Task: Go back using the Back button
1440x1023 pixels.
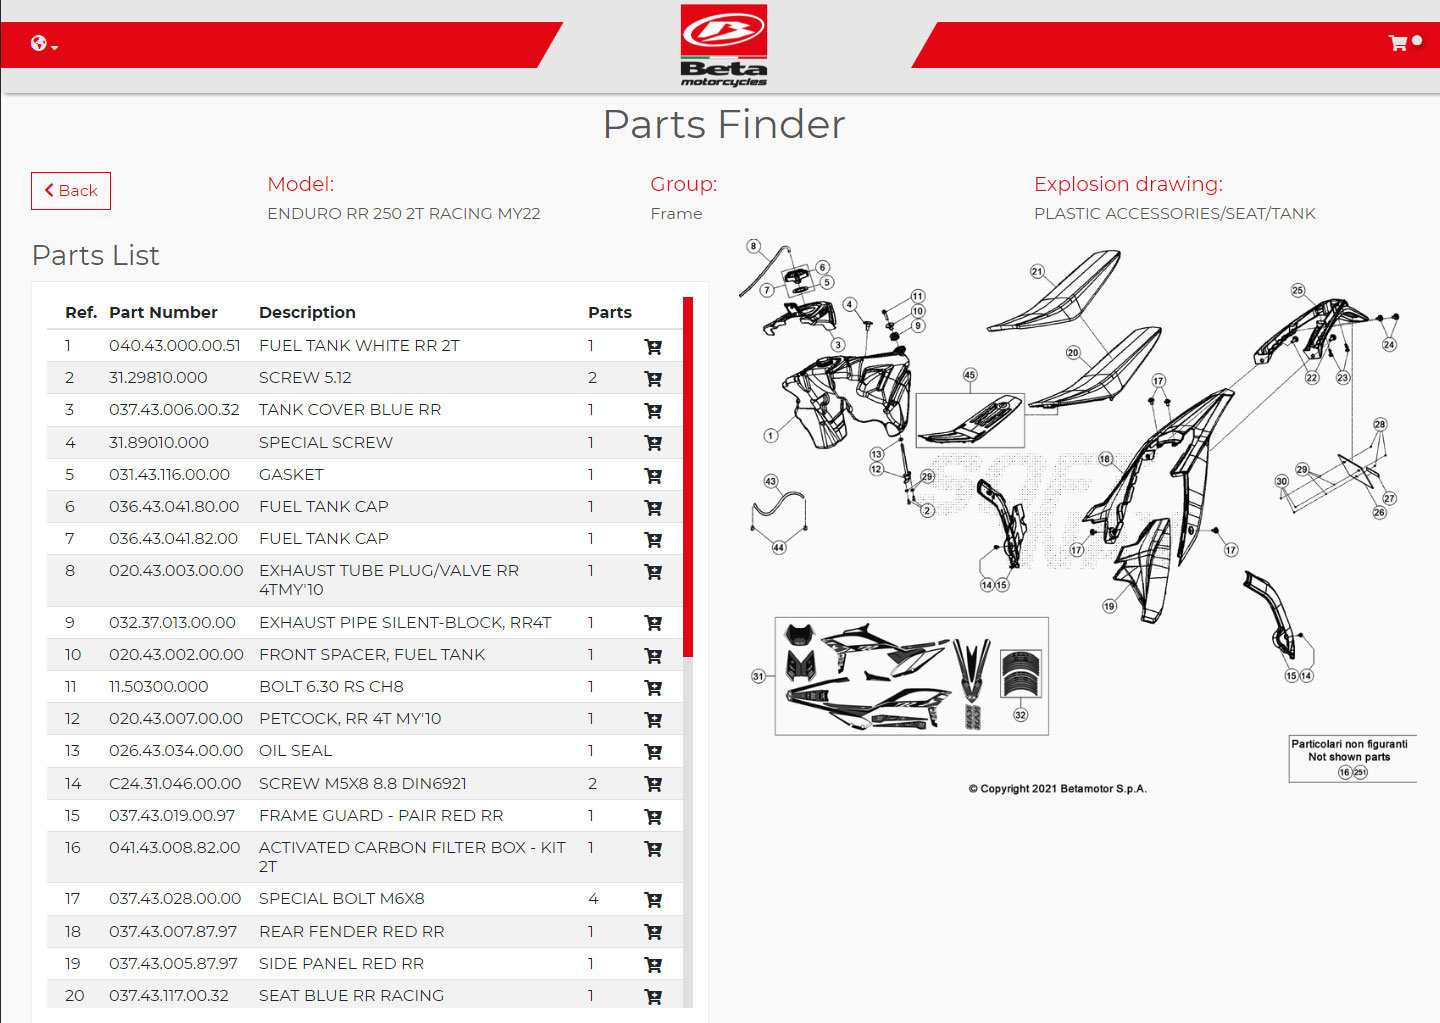Action: pyautogui.click(x=71, y=191)
